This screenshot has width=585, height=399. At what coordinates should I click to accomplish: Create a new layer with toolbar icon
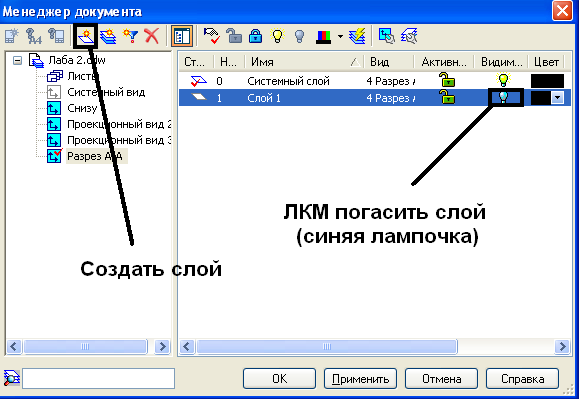[85, 37]
